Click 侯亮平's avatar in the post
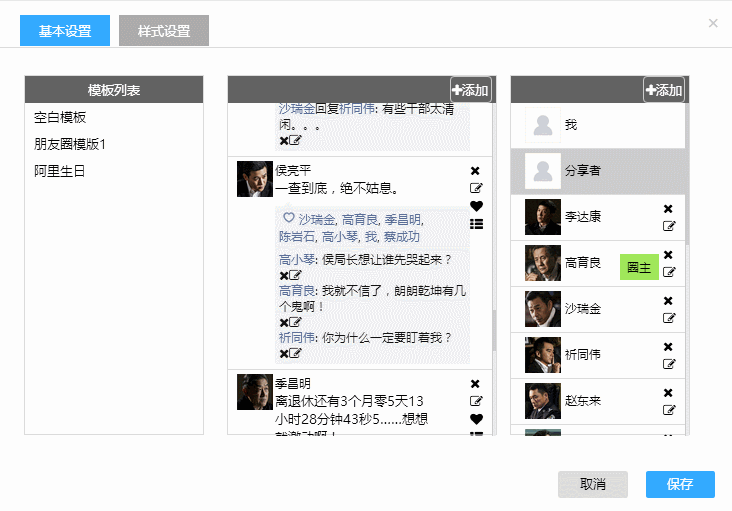Image resolution: width=732 pixels, height=511 pixels. click(255, 179)
